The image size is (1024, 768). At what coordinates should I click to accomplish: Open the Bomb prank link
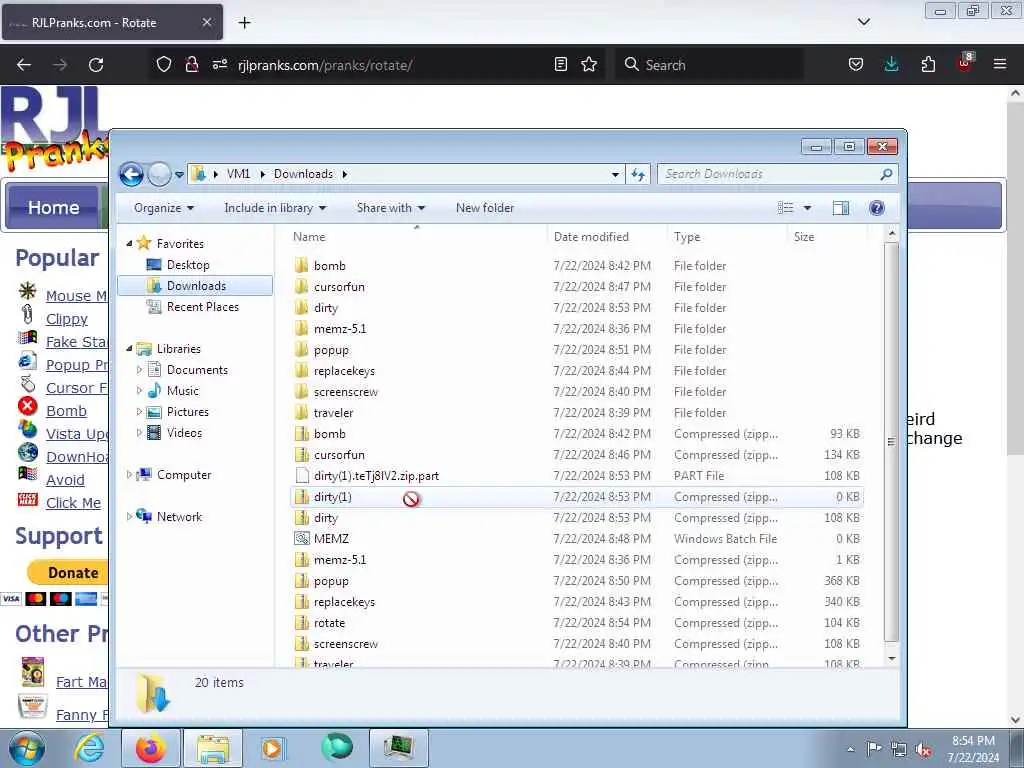point(66,411)
